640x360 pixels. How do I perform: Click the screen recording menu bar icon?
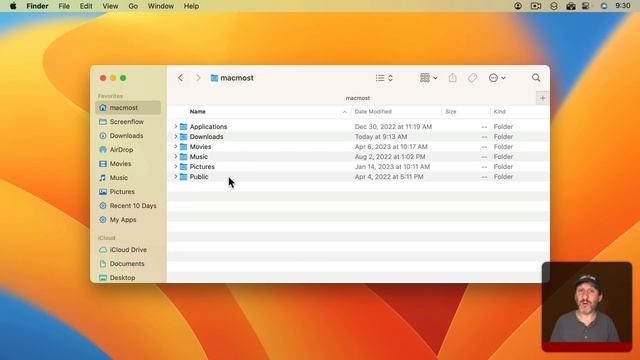tap(536, 6)
